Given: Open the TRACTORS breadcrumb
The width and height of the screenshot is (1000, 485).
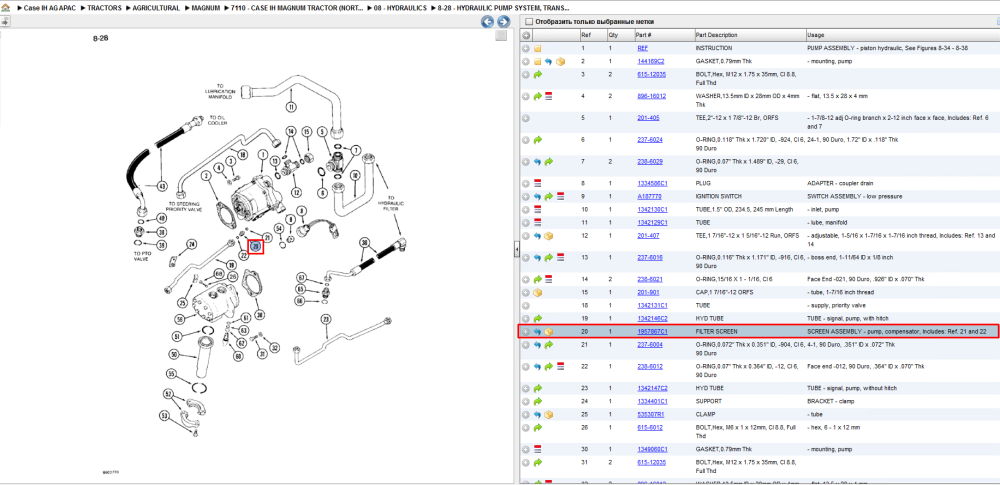Looking at the screenshot, I should pyautogui.click(x=105, y=8).
